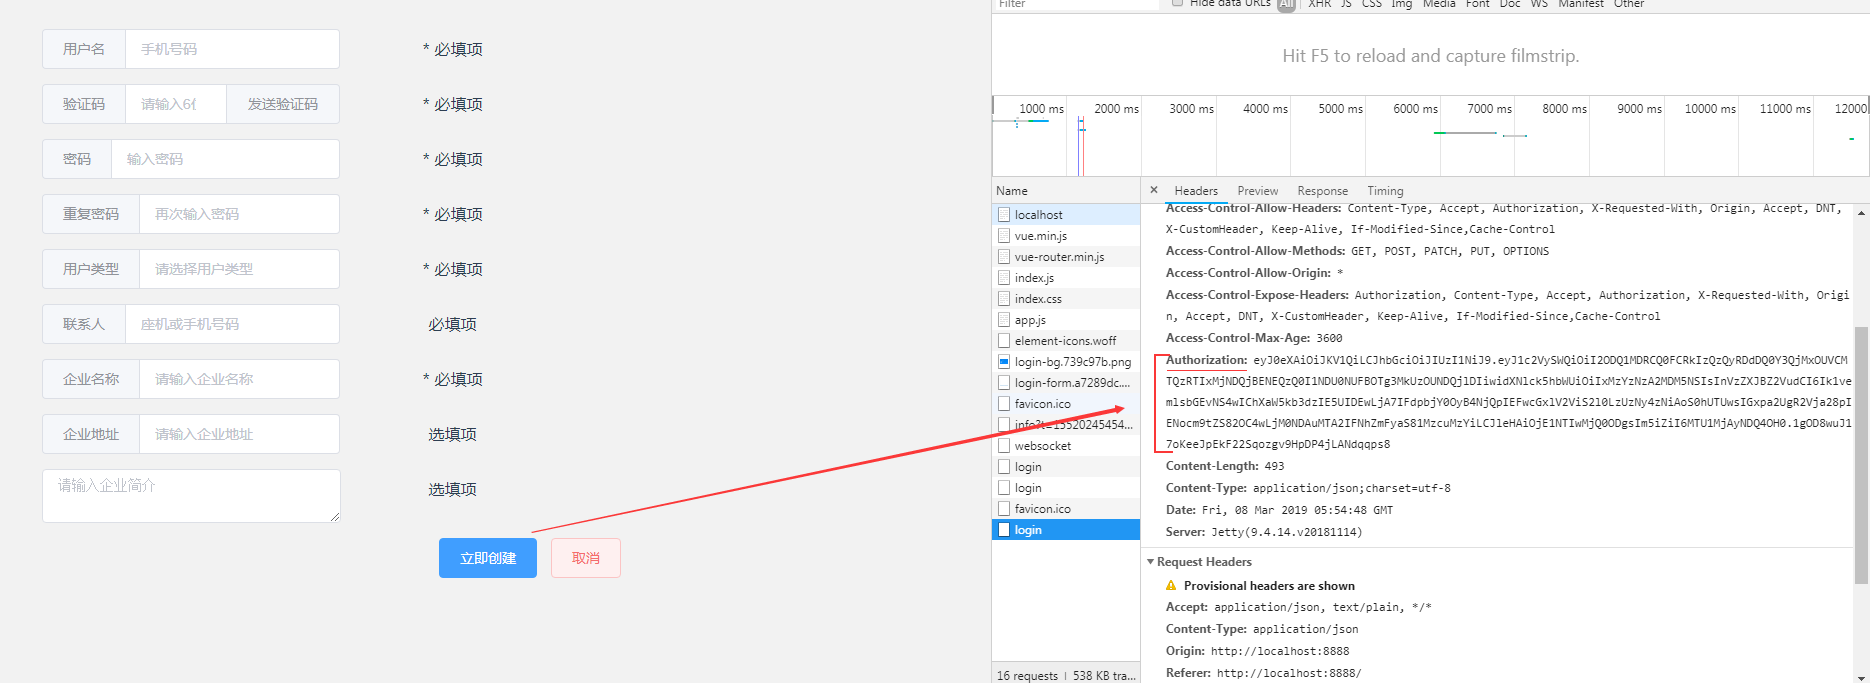The image size is (1870, 683).
Task: Click the headers pane vertical scrollbar thumb
Action: pos(1861,455)
